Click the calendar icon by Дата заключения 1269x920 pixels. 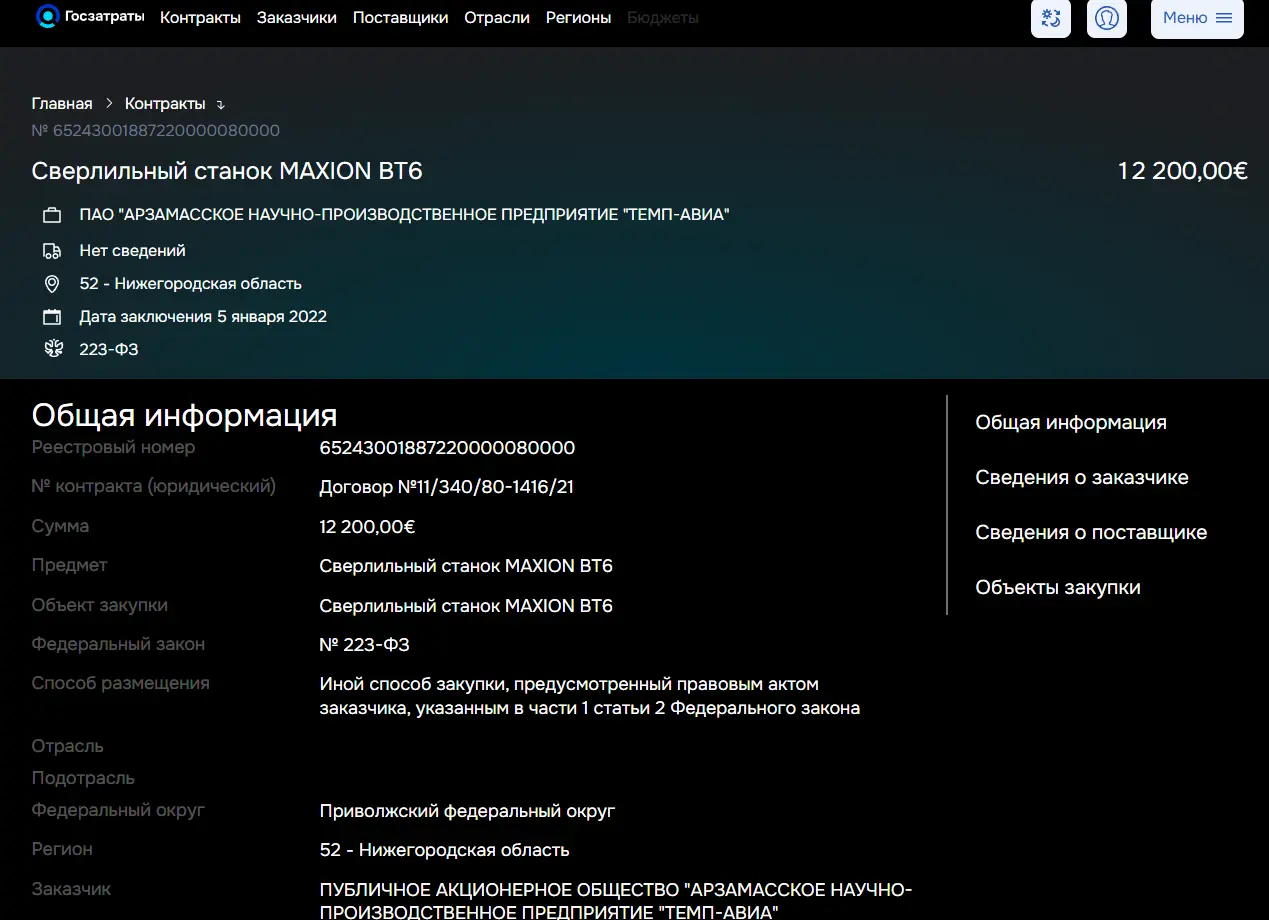(x=52, y=317)
